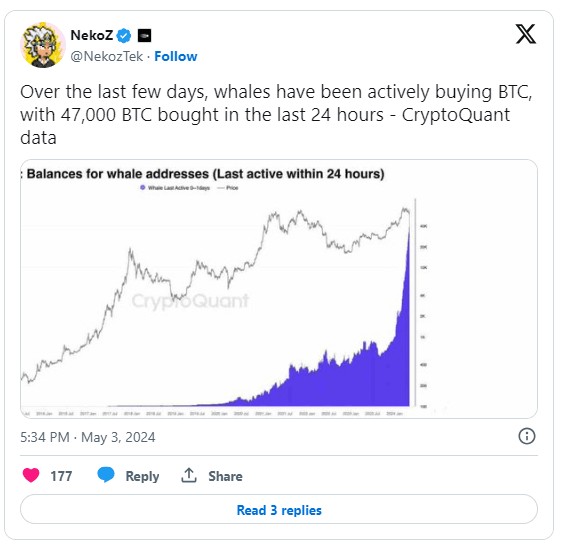Screen dimensions: 565x549
Task: Click the NekoZ display name
Action: point(92,35)
